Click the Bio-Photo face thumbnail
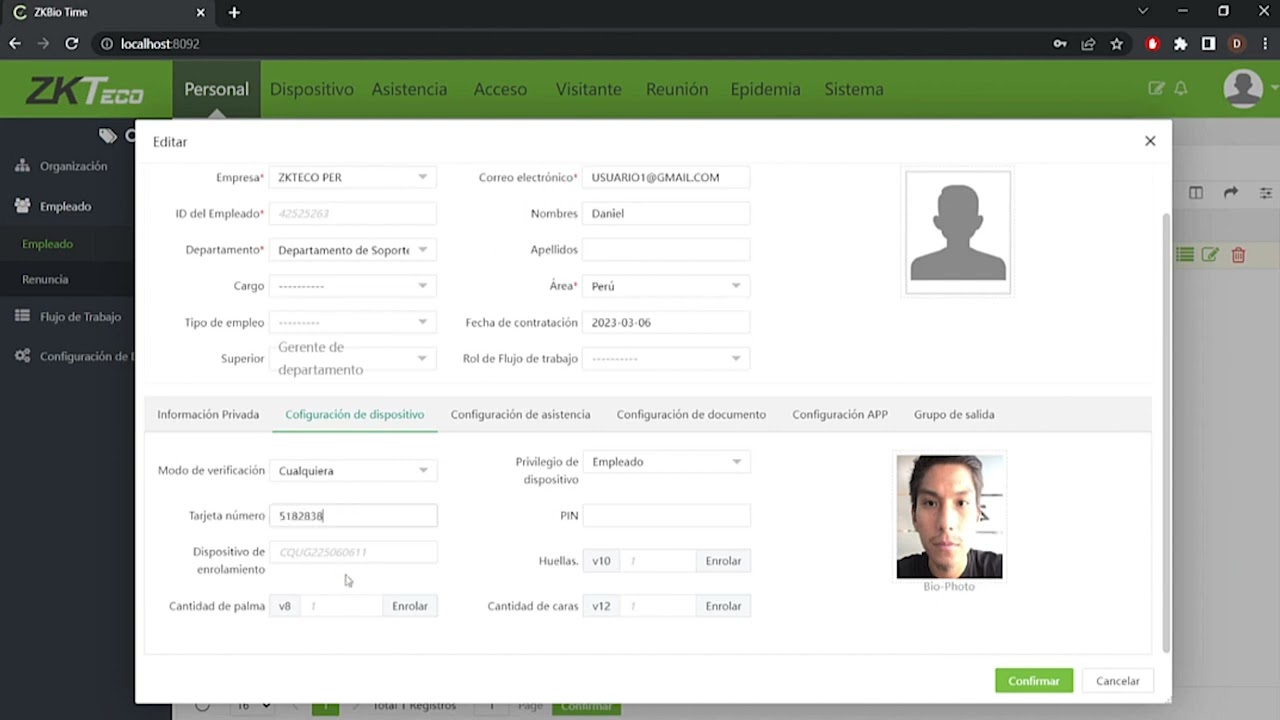 tap(949, 517)
